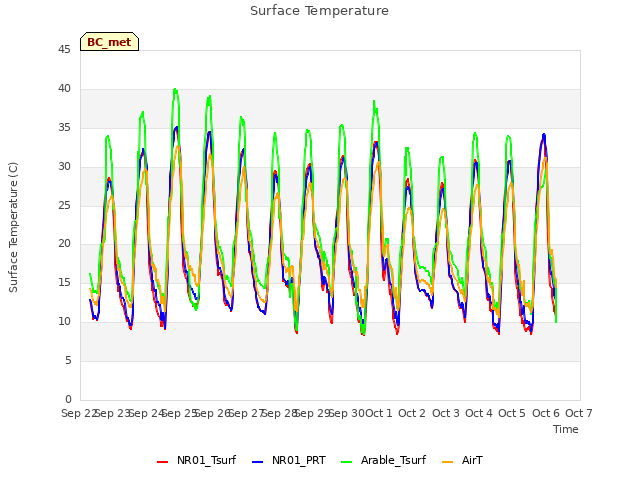Click the Oct 4 x-axis tick label

point(479,413)
